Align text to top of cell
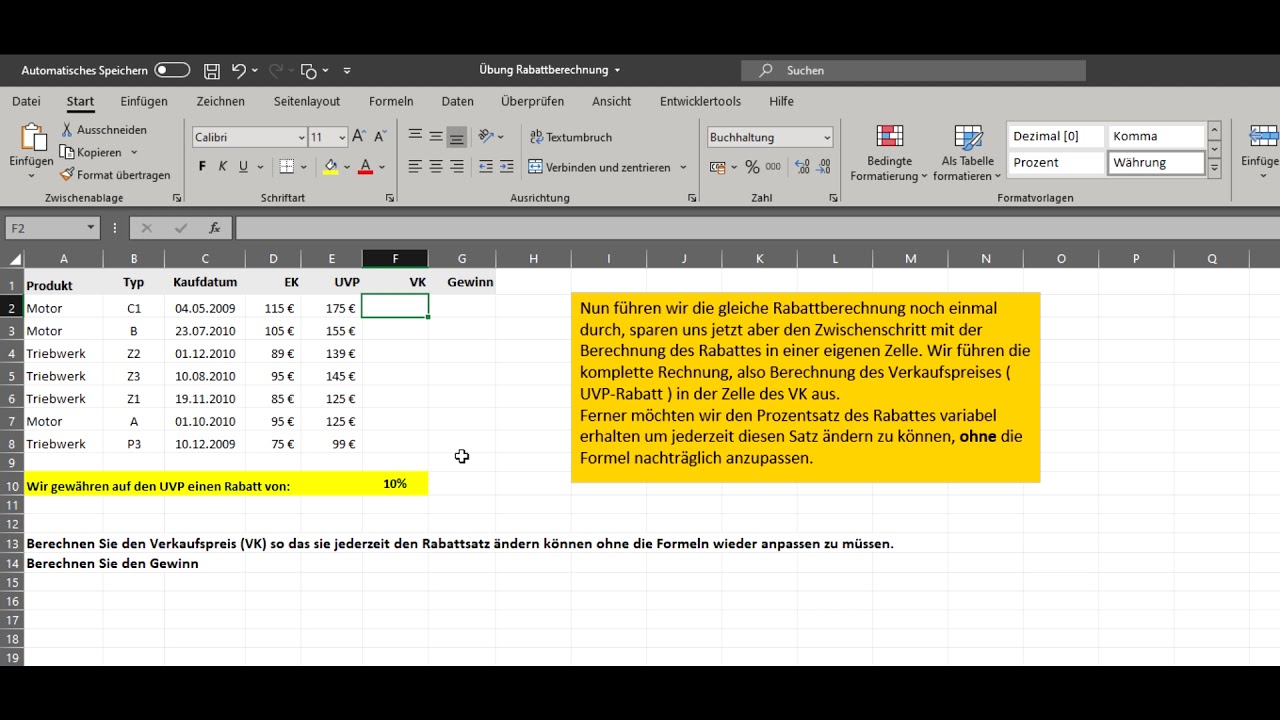The image size is (1280, 720). pyautogui.click(x=415, y=136)
